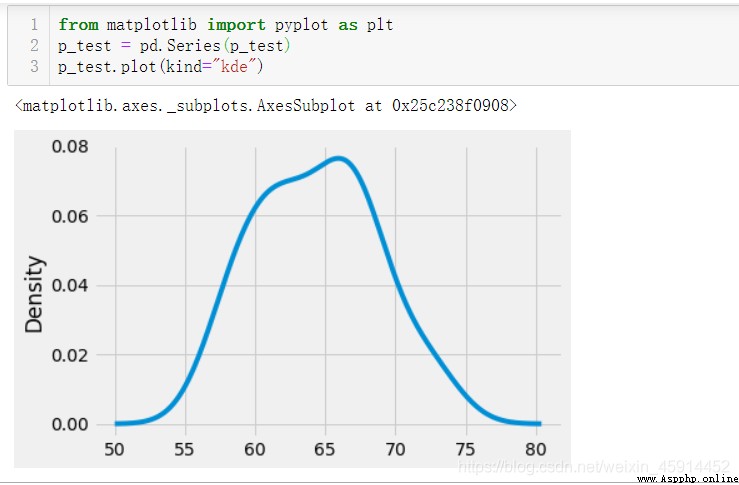
Task: Click the 80 x-axis tick label
Action: (536, 450)
